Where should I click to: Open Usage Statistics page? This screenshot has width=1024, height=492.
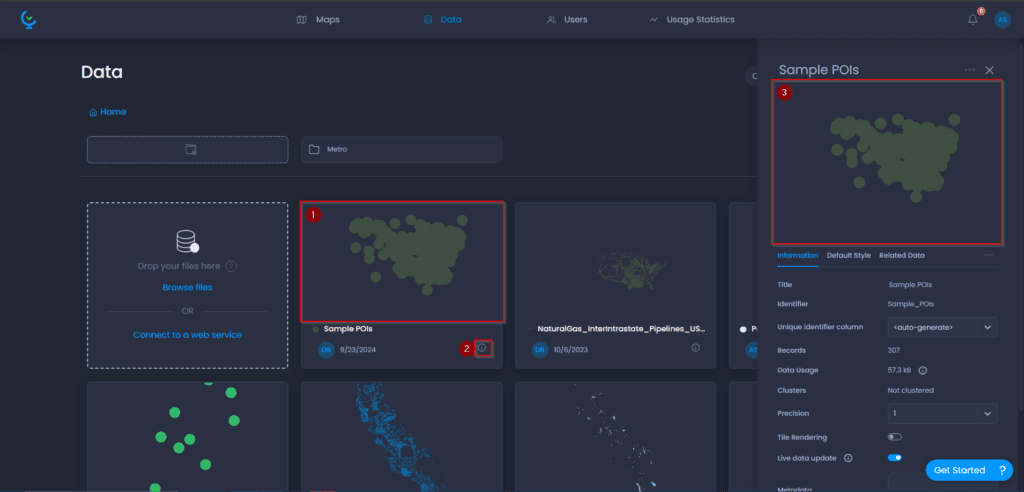692,20
